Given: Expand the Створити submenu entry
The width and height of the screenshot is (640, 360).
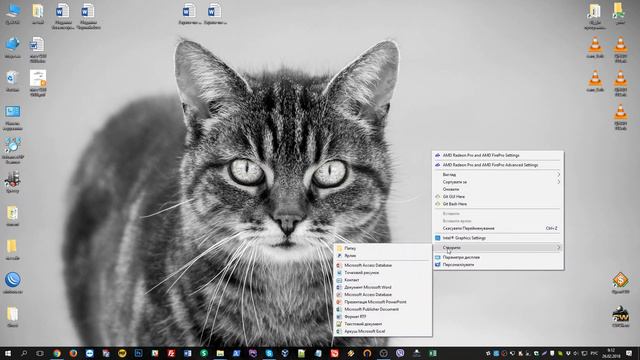Looking at the screenshot, I should (x=498, y=247).
